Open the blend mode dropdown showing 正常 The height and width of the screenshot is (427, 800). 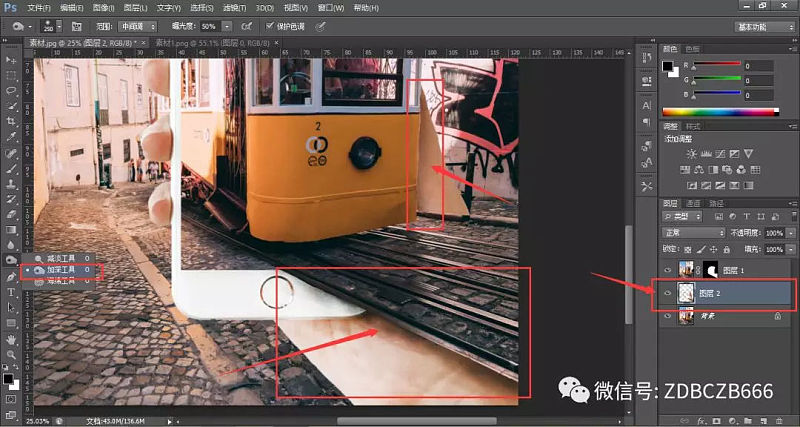click(x=694, y=233)
